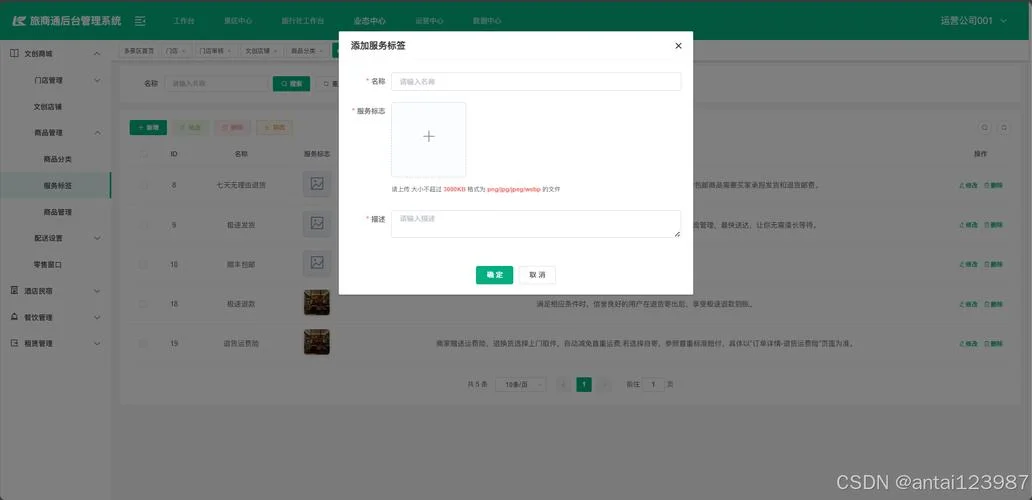Check the checkbox for row ID 8

tap(143, 186)
